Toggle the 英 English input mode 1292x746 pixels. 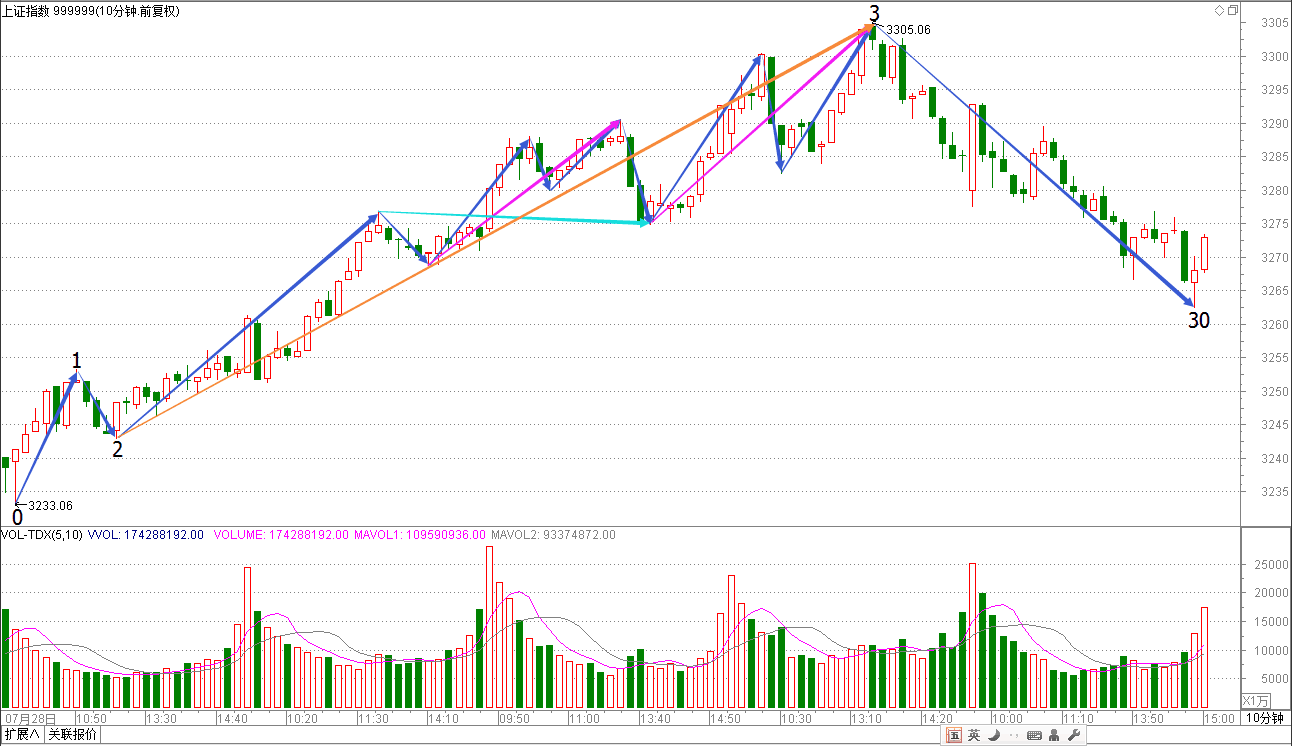tap(974, 736)
